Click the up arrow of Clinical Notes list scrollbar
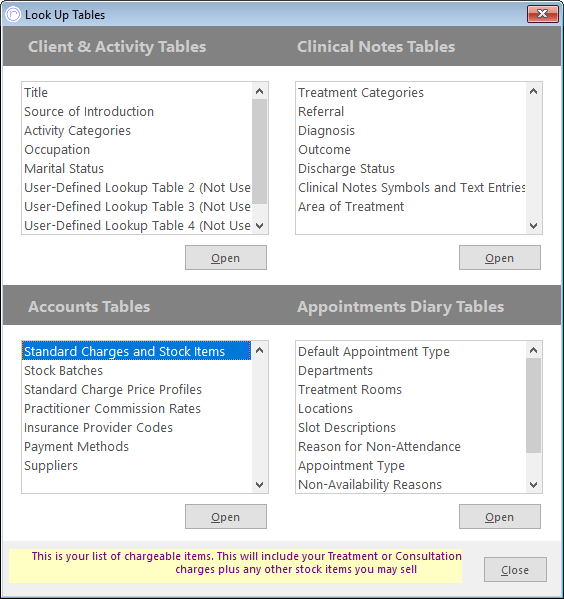Image resolution: width=564 pixels, height=599 pixels. click(533, 91)
